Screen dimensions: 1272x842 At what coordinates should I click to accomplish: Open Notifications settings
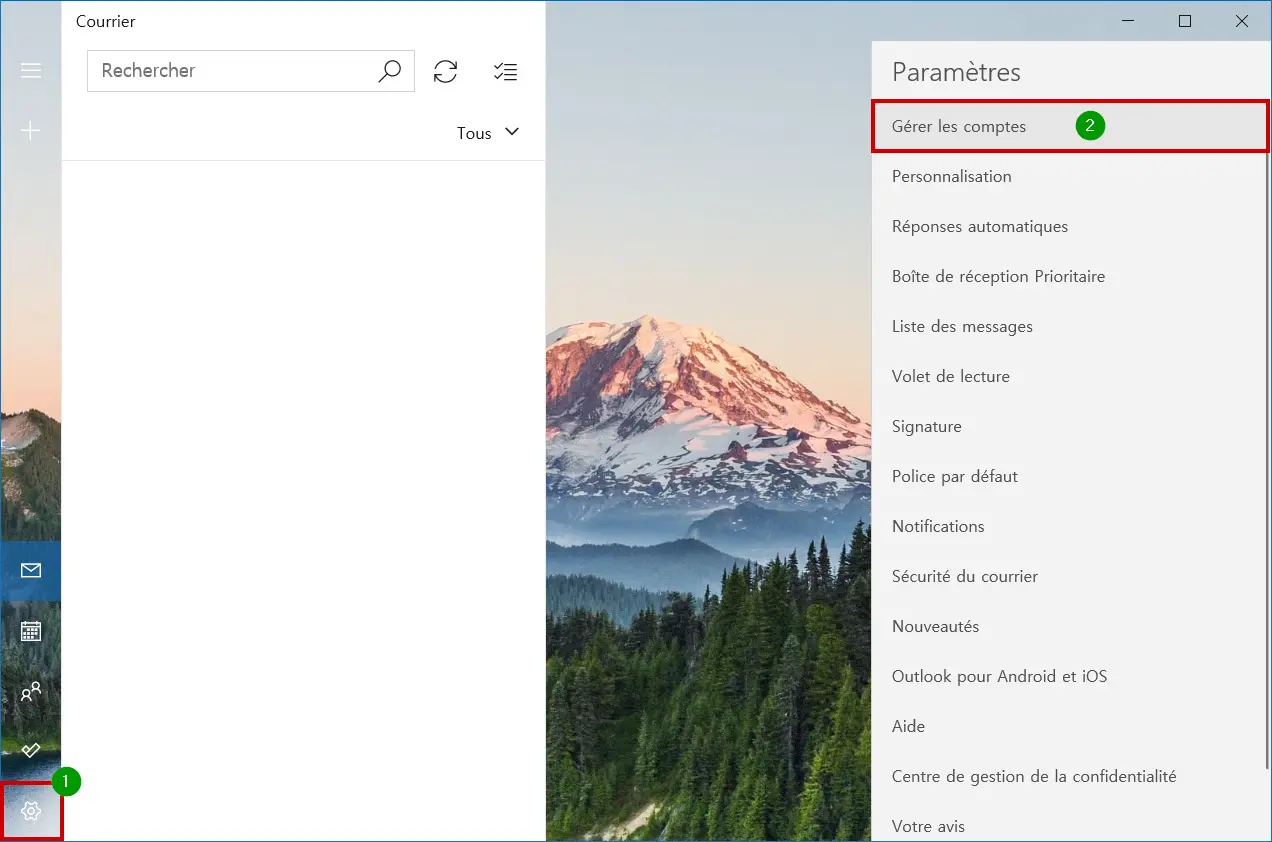click(x=938, y=527)
